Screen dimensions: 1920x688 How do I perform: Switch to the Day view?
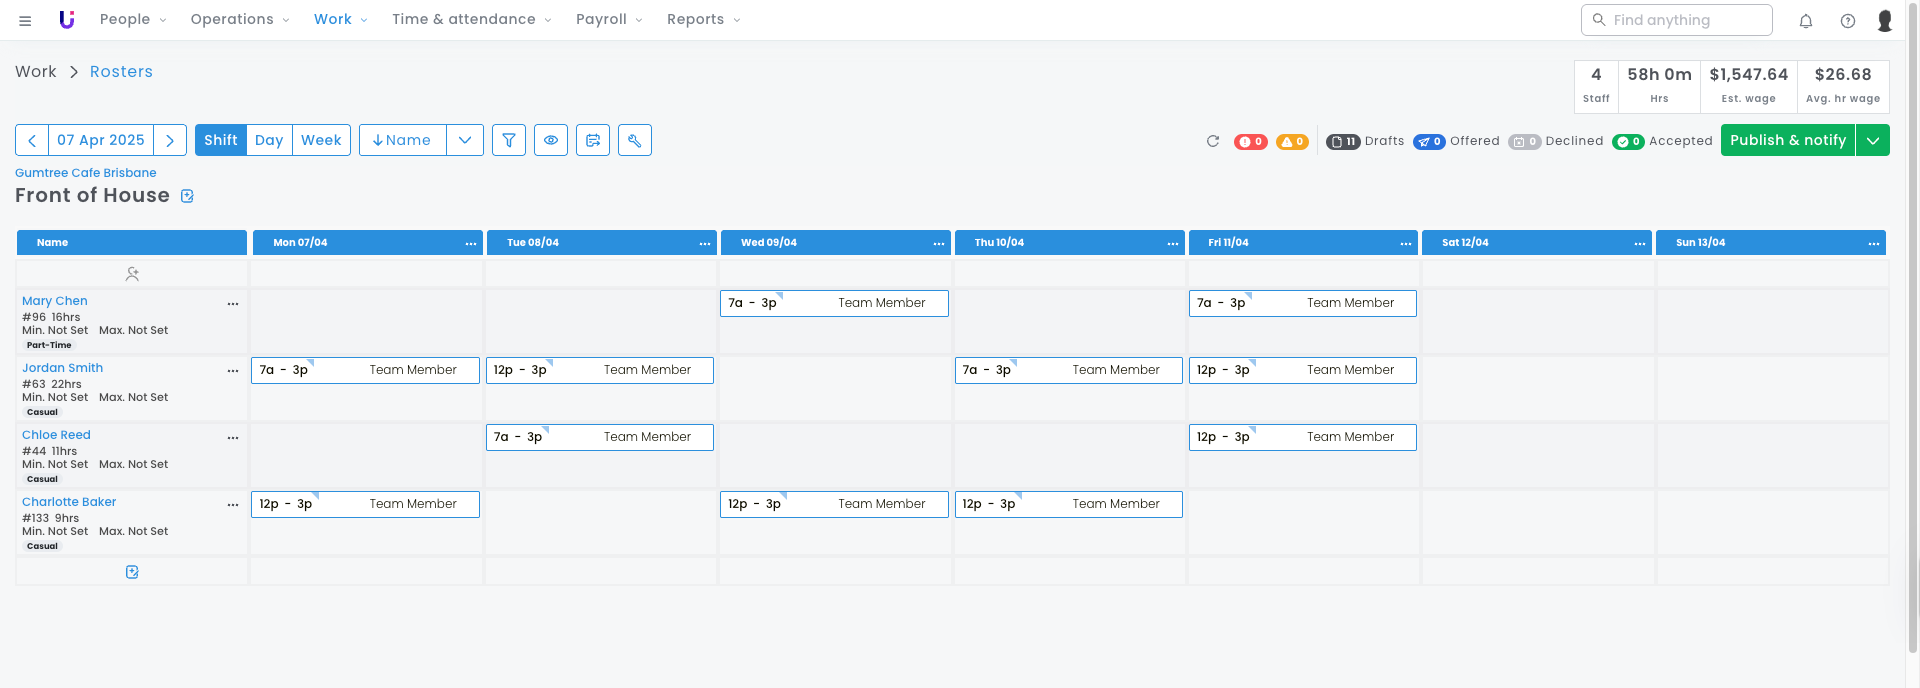[x=269, y=140]
